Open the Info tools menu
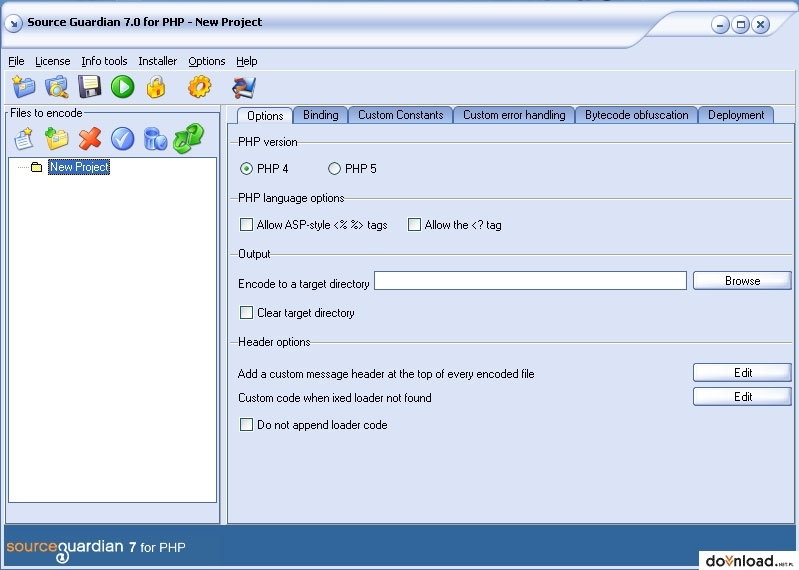This screenshot has height=570, width=799. pyautogui.click(x=104, y=61)
